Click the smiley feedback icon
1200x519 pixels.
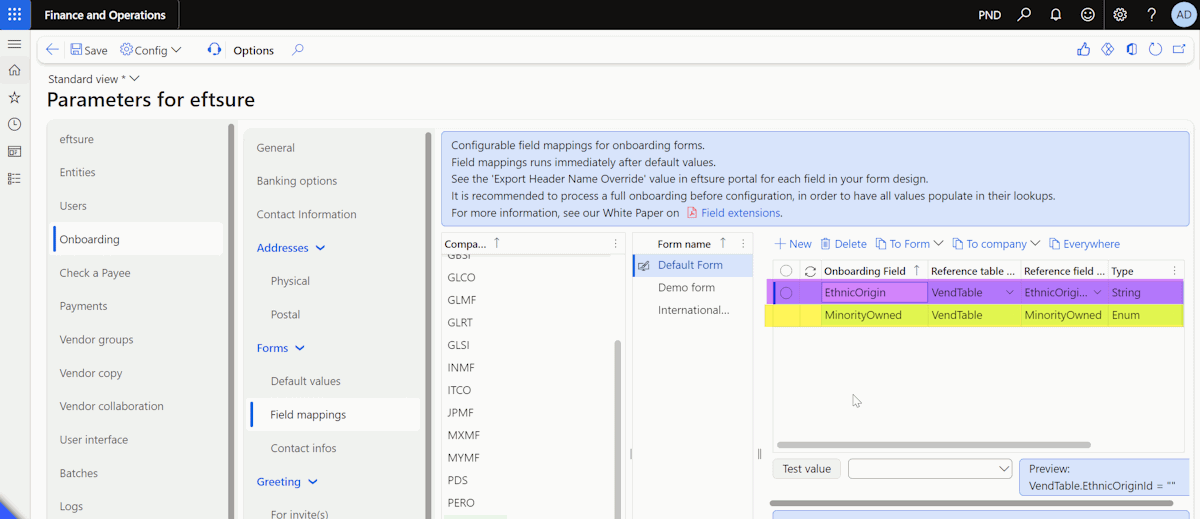(1088, 15)
